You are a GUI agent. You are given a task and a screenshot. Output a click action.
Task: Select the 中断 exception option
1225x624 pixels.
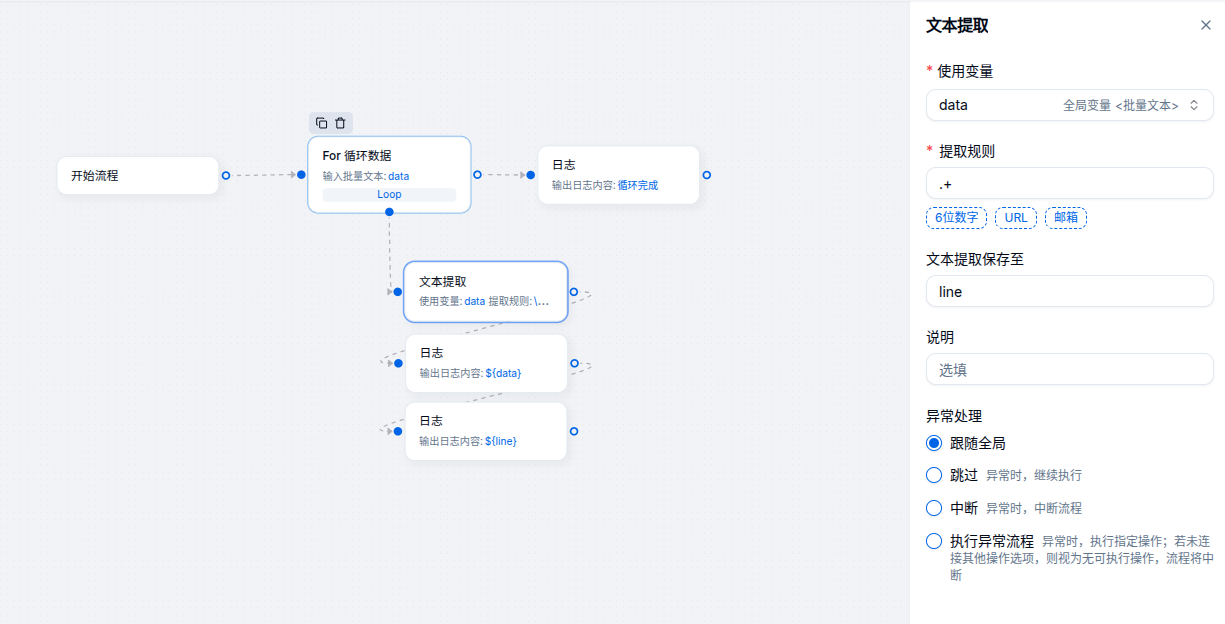[x=934, y=508]
